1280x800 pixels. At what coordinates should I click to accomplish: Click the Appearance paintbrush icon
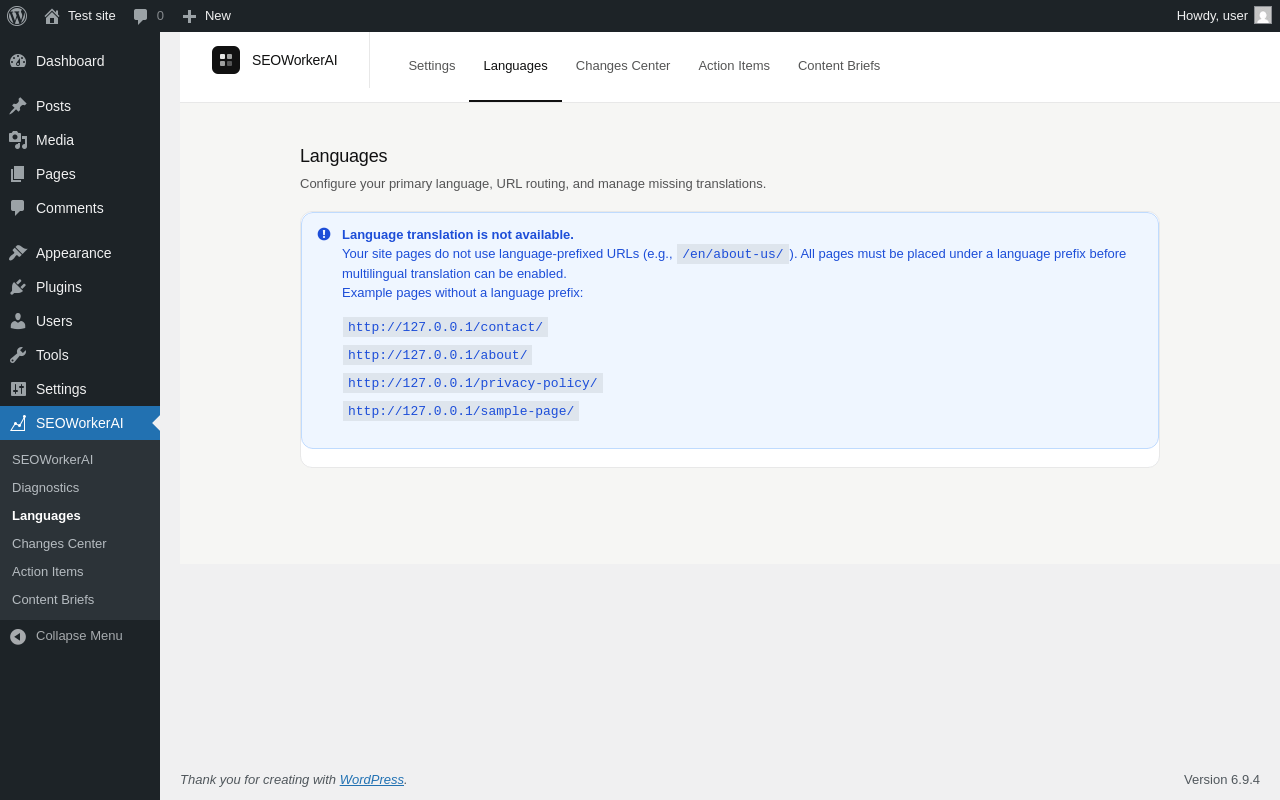18,253
